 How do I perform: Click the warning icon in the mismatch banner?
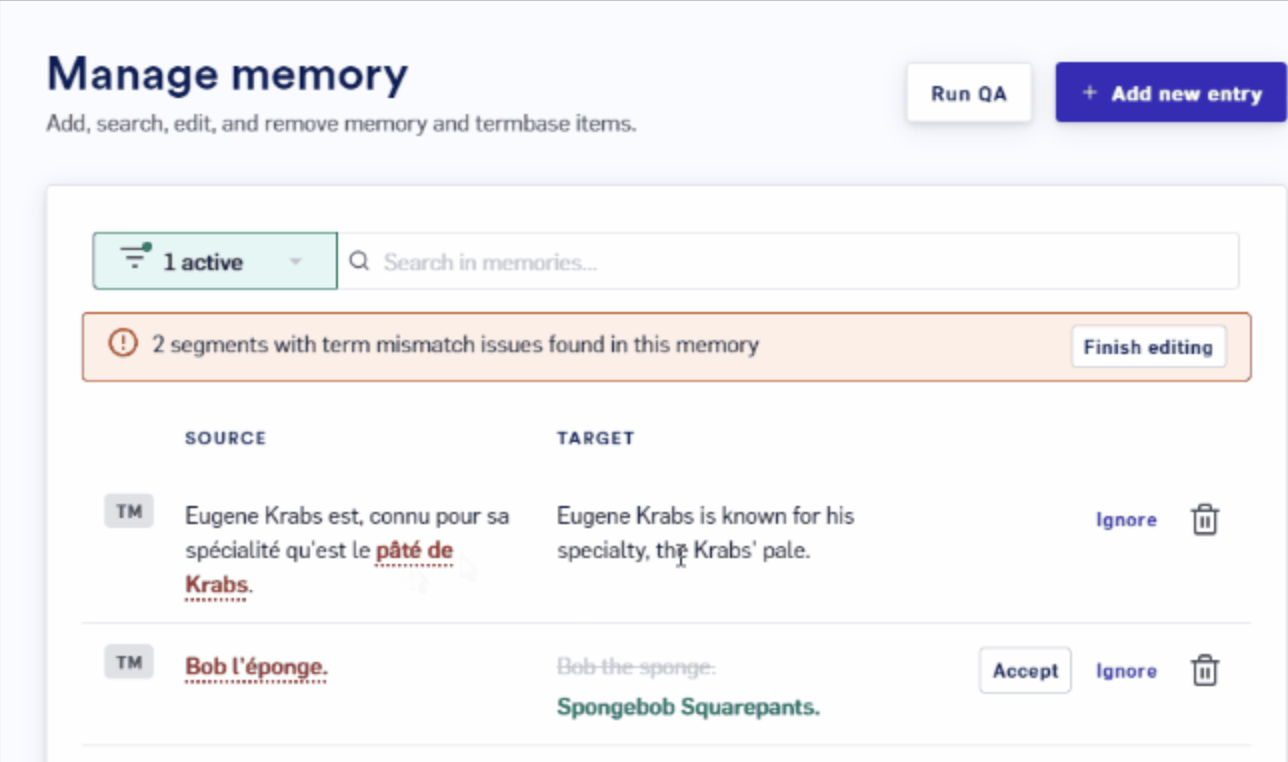click(122, 345)
